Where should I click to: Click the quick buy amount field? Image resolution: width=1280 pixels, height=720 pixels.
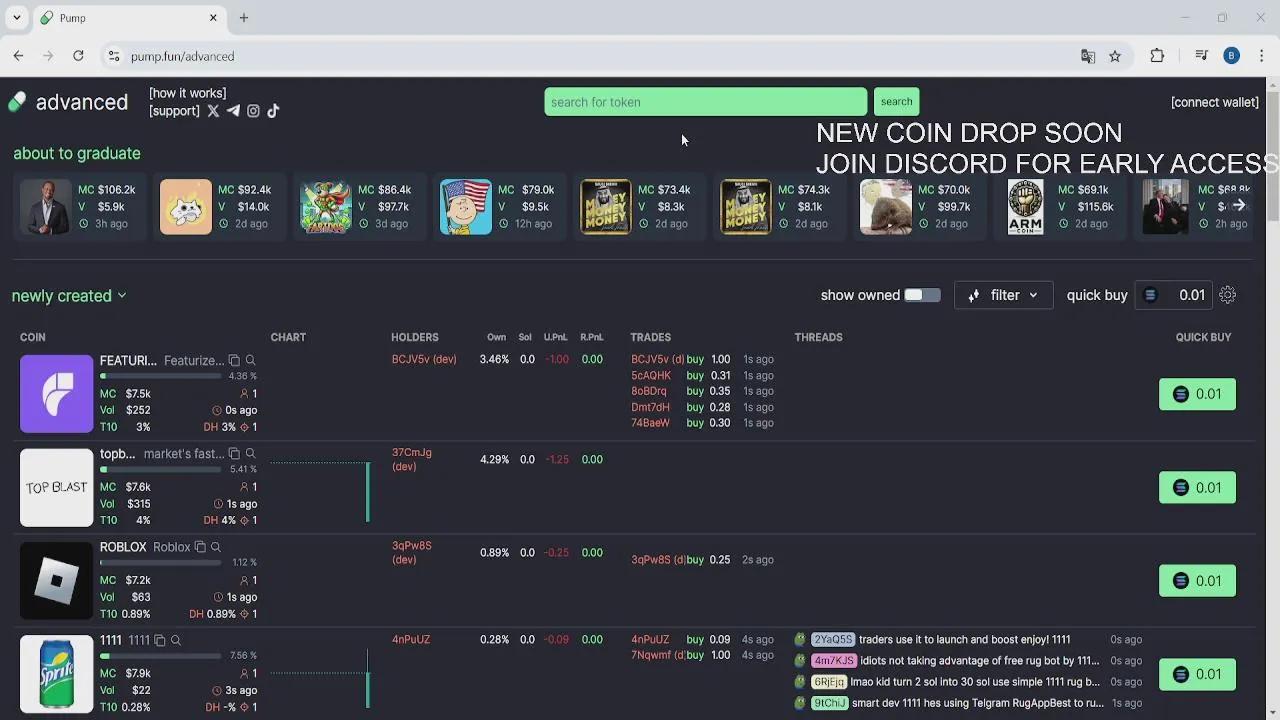coord(1173,295)
